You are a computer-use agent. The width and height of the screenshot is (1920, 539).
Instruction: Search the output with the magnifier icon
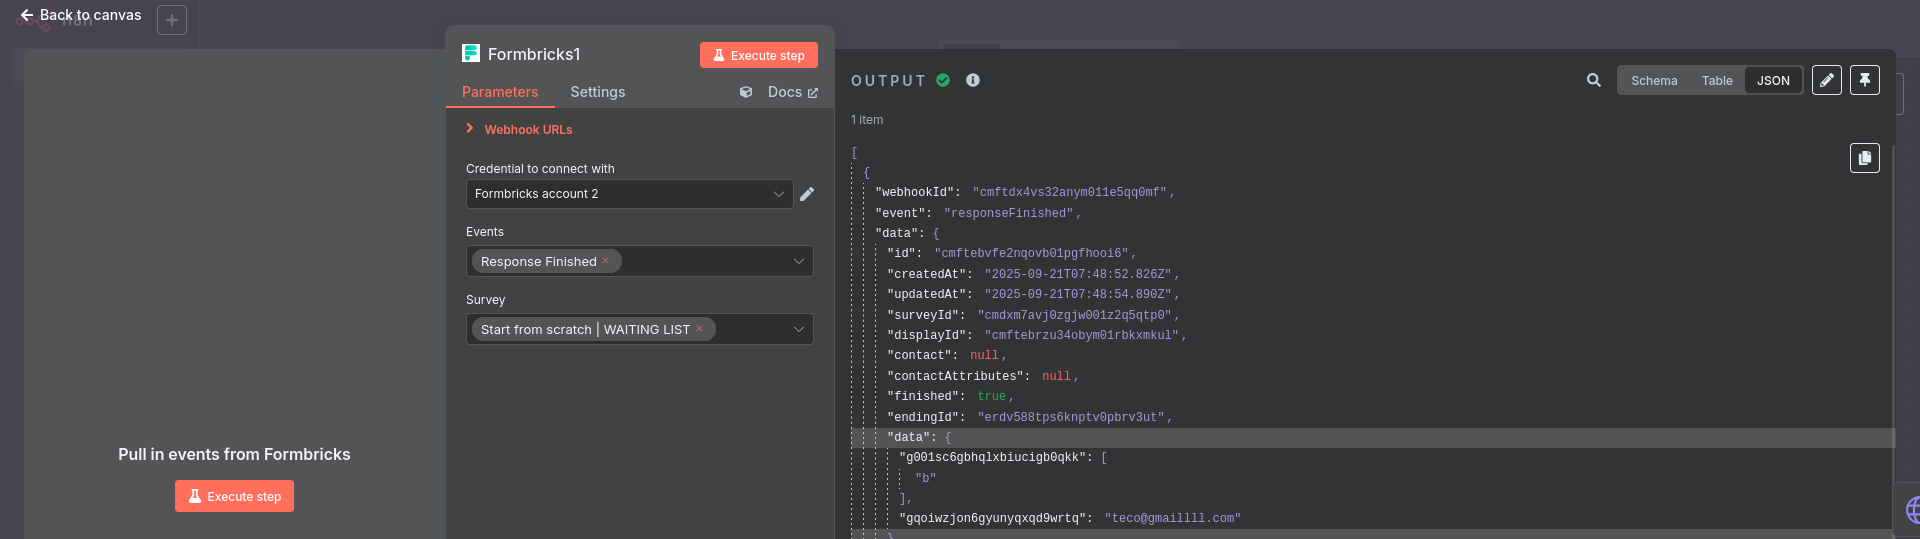pyautogui.click(x=1594, y=80)
